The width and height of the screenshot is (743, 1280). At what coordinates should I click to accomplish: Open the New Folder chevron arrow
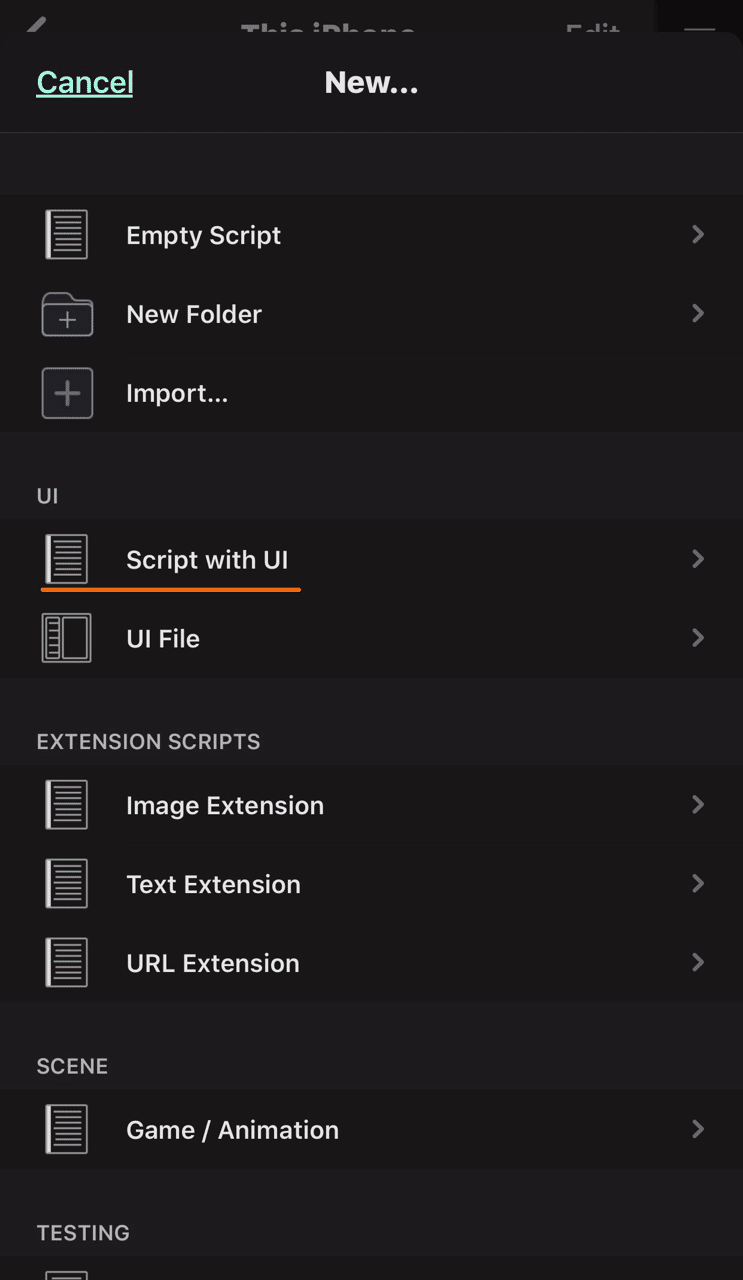pos(698,314)
